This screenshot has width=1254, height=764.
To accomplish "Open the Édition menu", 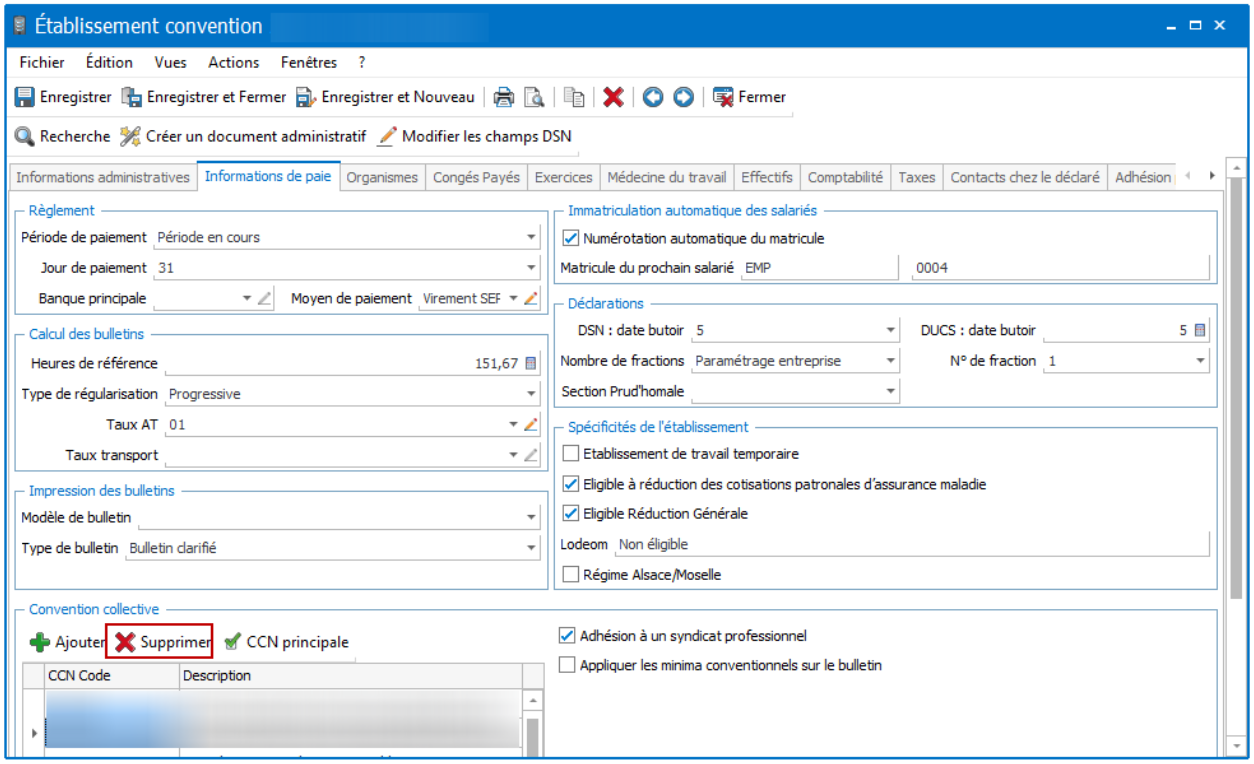I will 109,62.
